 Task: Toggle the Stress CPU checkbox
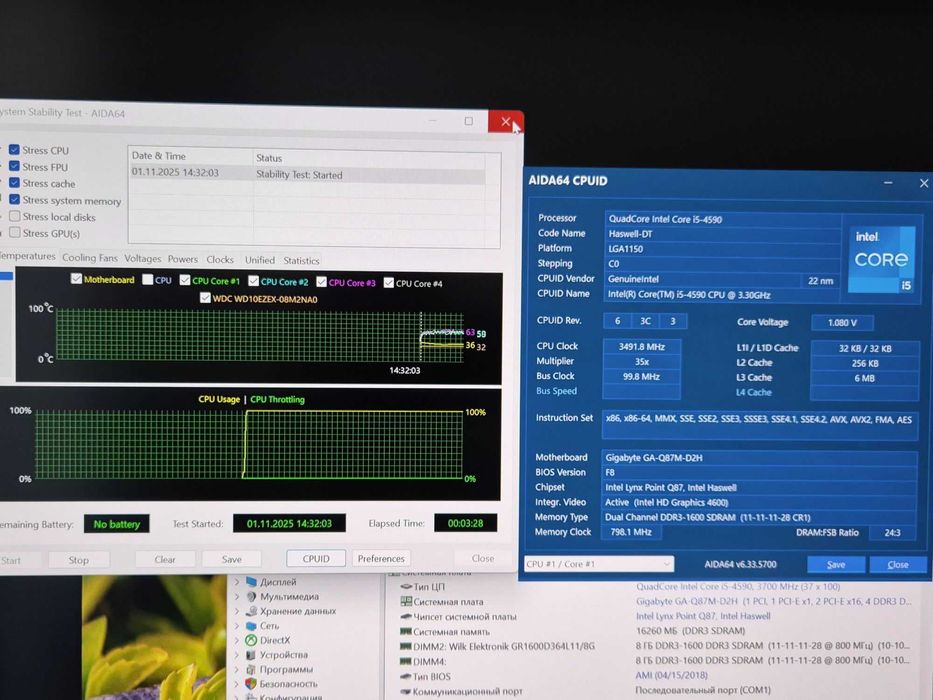[x=14, y=150]
